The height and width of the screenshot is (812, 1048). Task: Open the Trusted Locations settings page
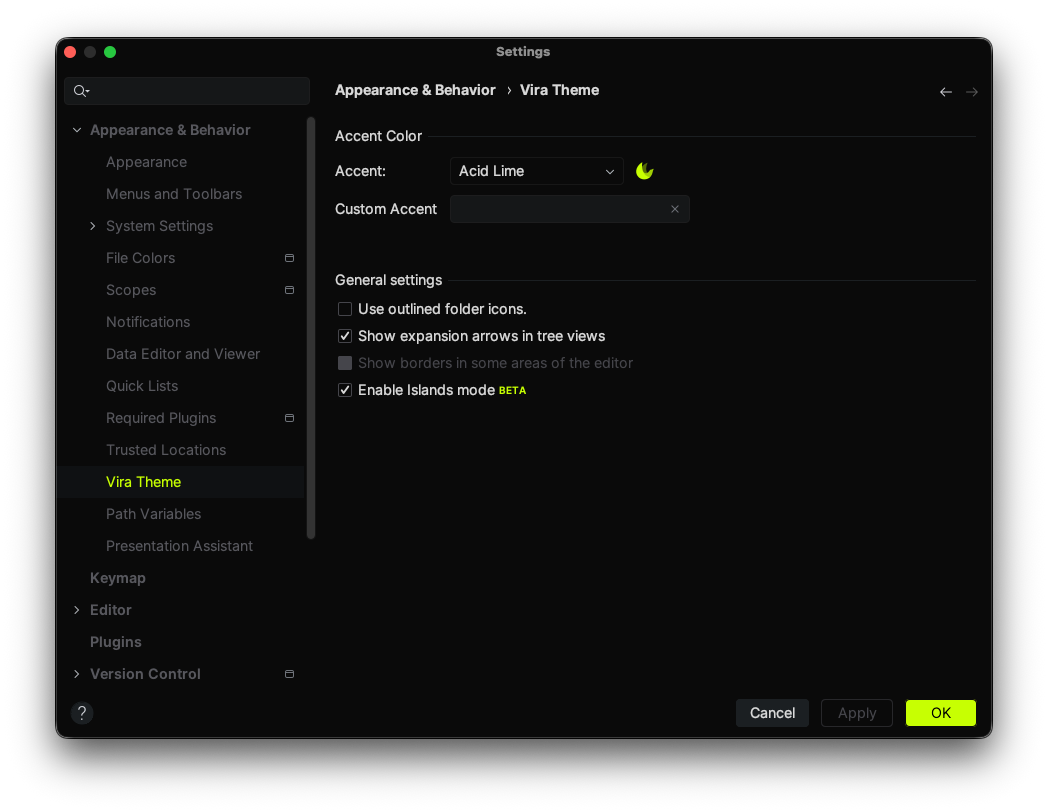click(166, 450)
